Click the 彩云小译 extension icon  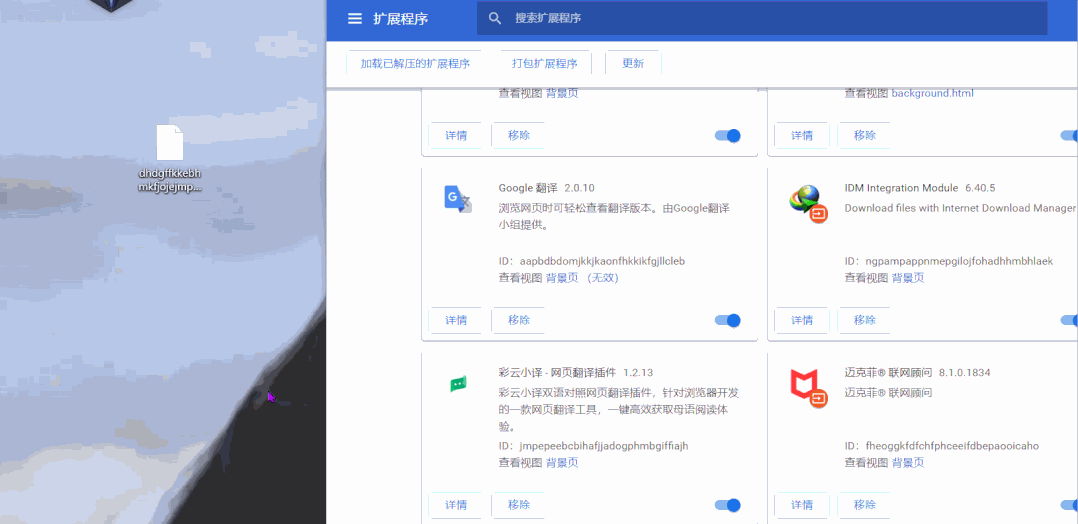click(458, 384)
